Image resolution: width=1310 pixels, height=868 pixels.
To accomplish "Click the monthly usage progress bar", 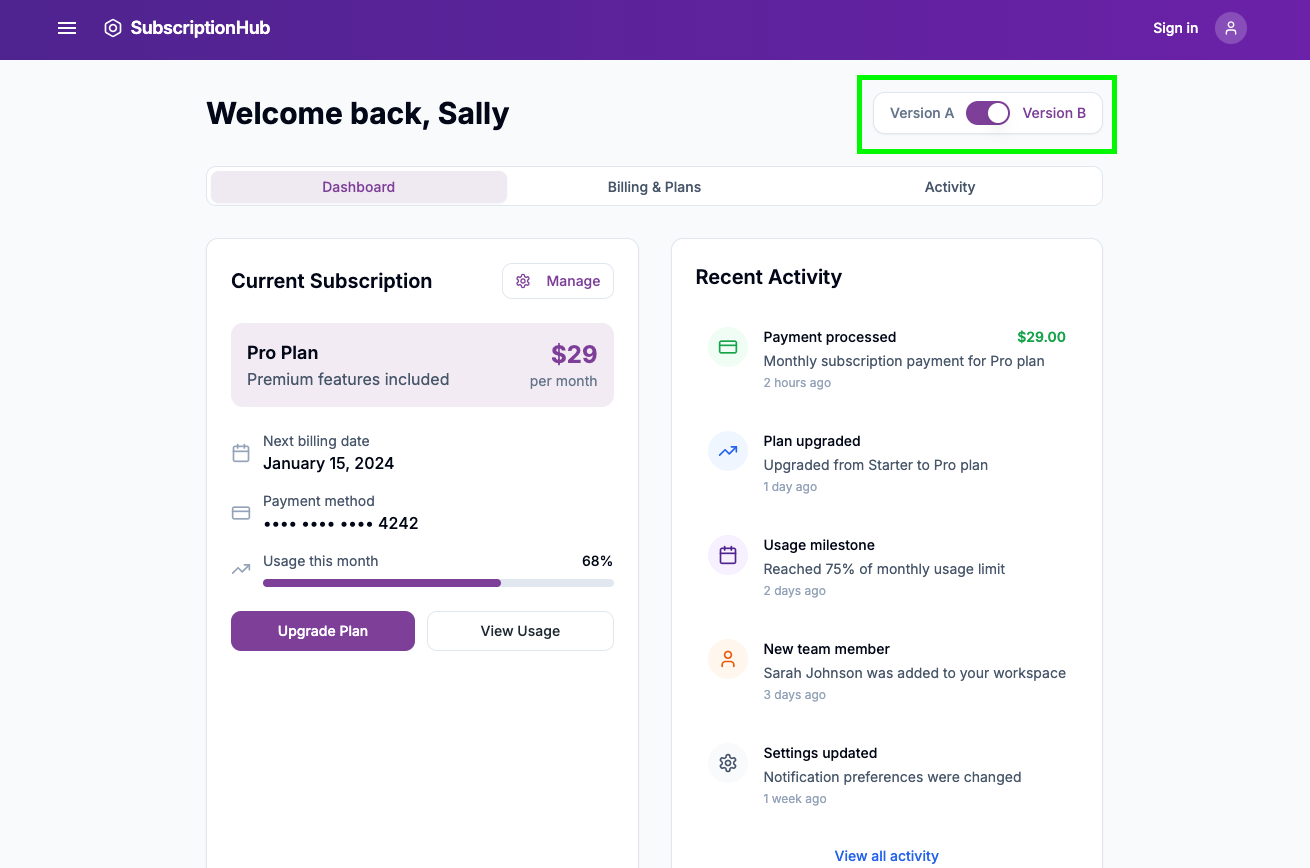I will point(438,583).
